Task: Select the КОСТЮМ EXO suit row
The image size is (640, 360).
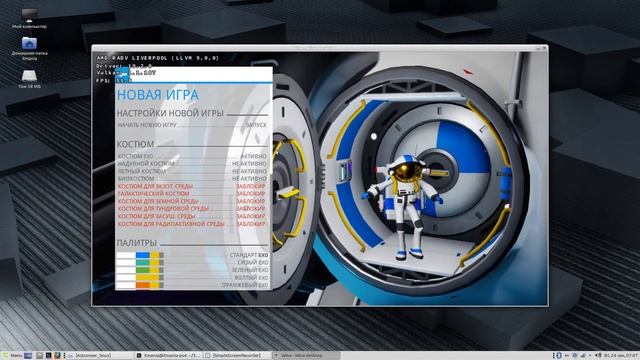Action: 192,156
